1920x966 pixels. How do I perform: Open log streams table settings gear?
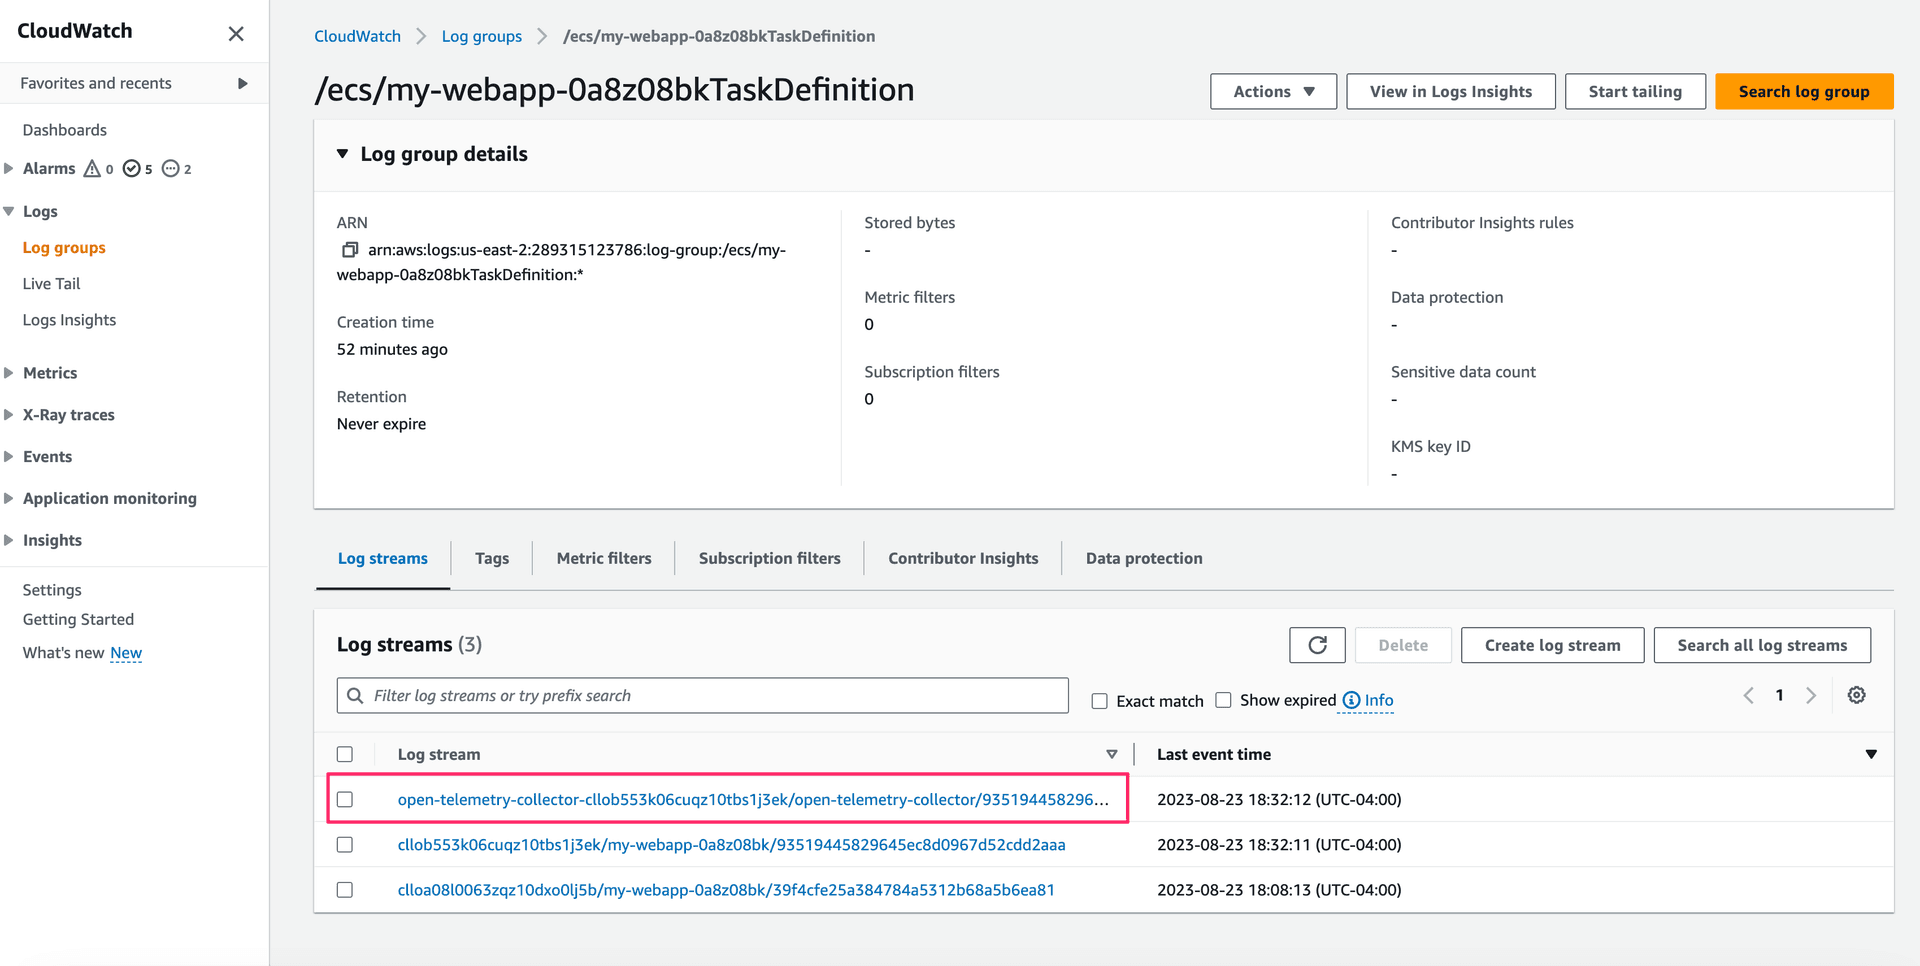1856,695
